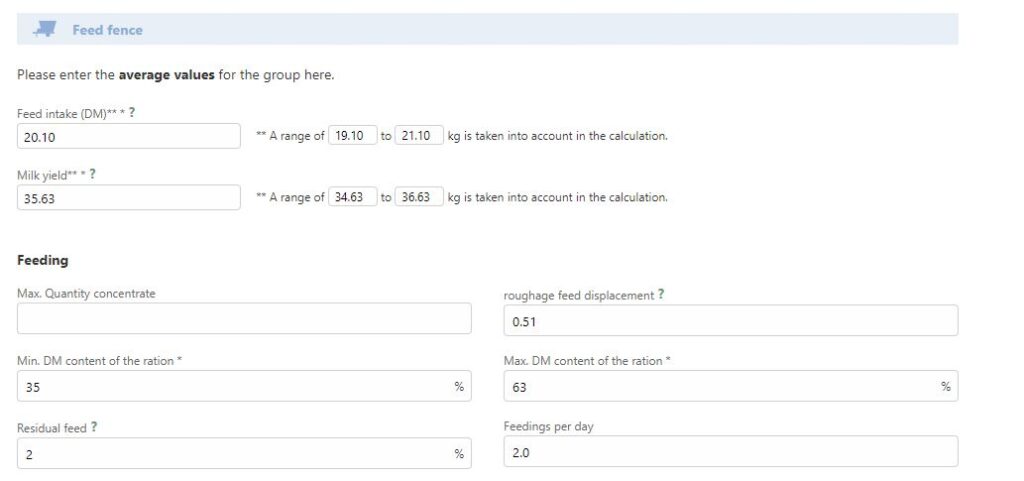1024x481 pixels.
Task: Edit the roughage feed displacement value
Action: click(x=730, y=321)
